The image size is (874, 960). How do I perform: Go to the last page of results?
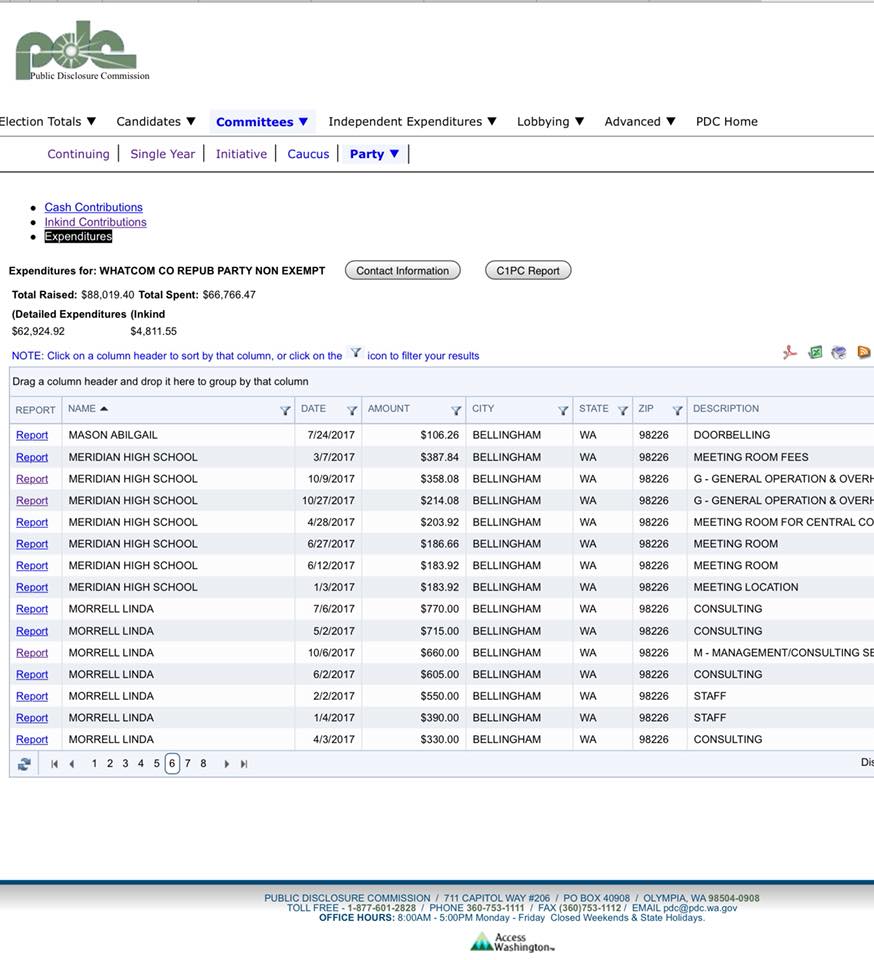click(244, 764)
